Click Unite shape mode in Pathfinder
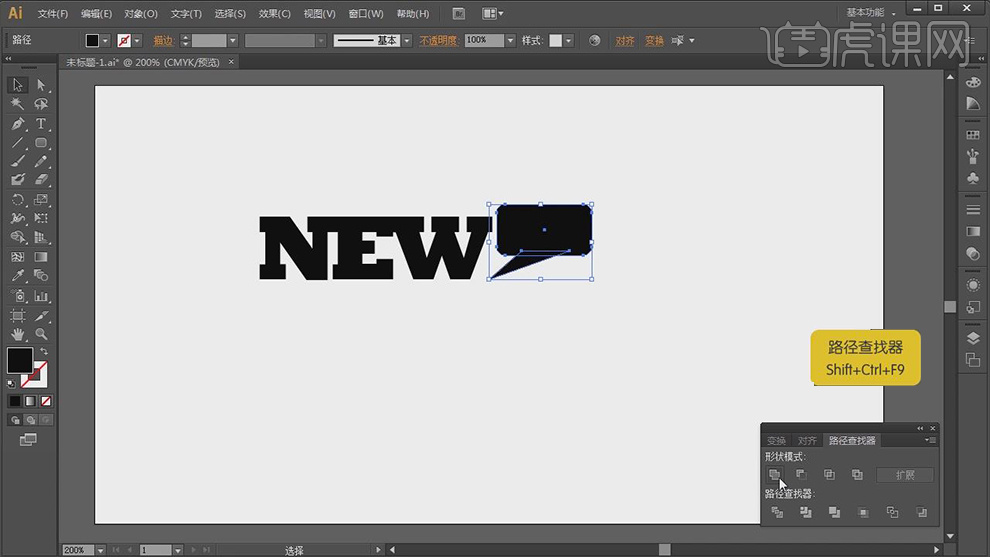The height and width of the screenshot is (557, 990). (774, 475)
